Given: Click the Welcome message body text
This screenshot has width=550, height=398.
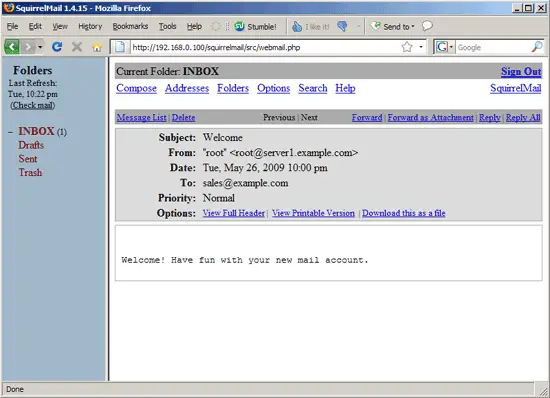Looking at the screenshot, I should coord(245,260).
